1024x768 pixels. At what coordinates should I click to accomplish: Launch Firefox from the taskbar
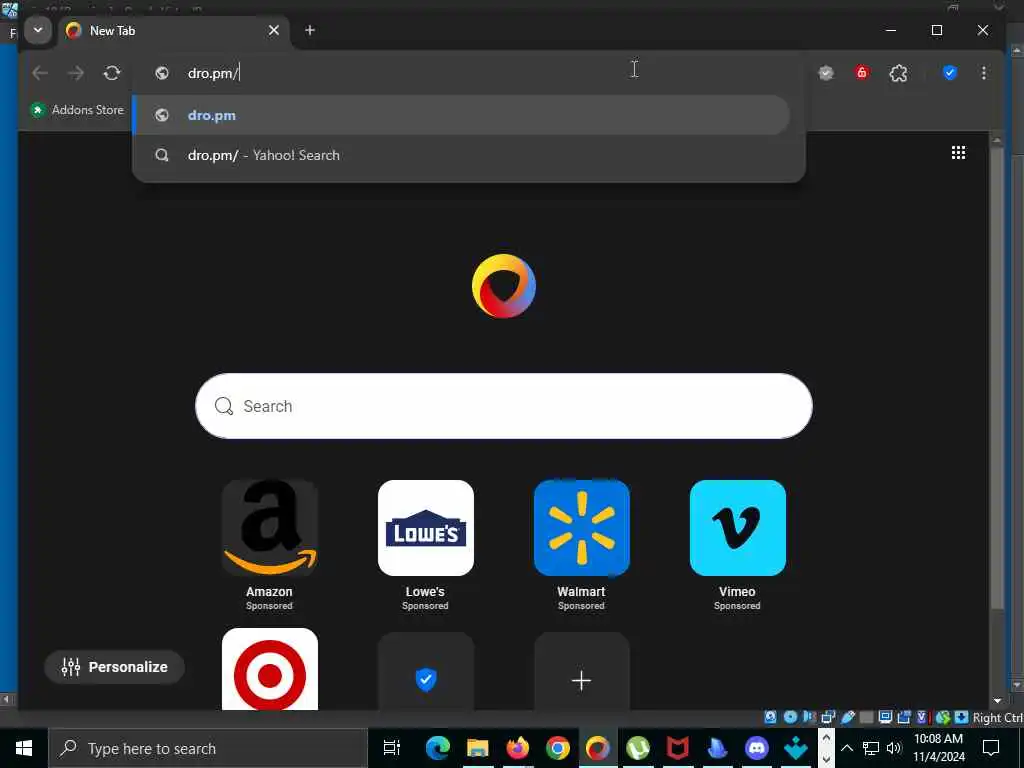point(518,748)
